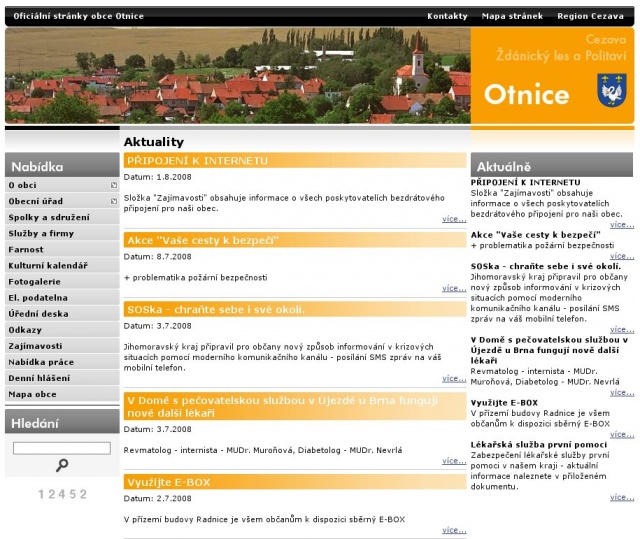Screen dimensions: 640x539
Task: Go to Region Cezava link
Action: 591,16
